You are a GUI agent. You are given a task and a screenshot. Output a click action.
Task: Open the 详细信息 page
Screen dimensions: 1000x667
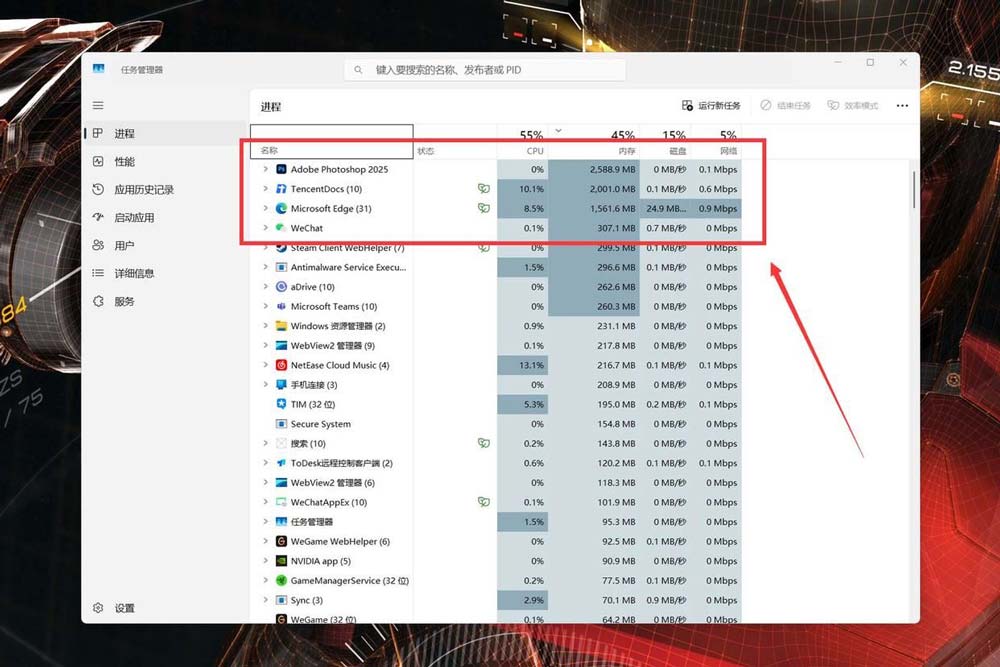pyautogui.click(x=165, y=274)
